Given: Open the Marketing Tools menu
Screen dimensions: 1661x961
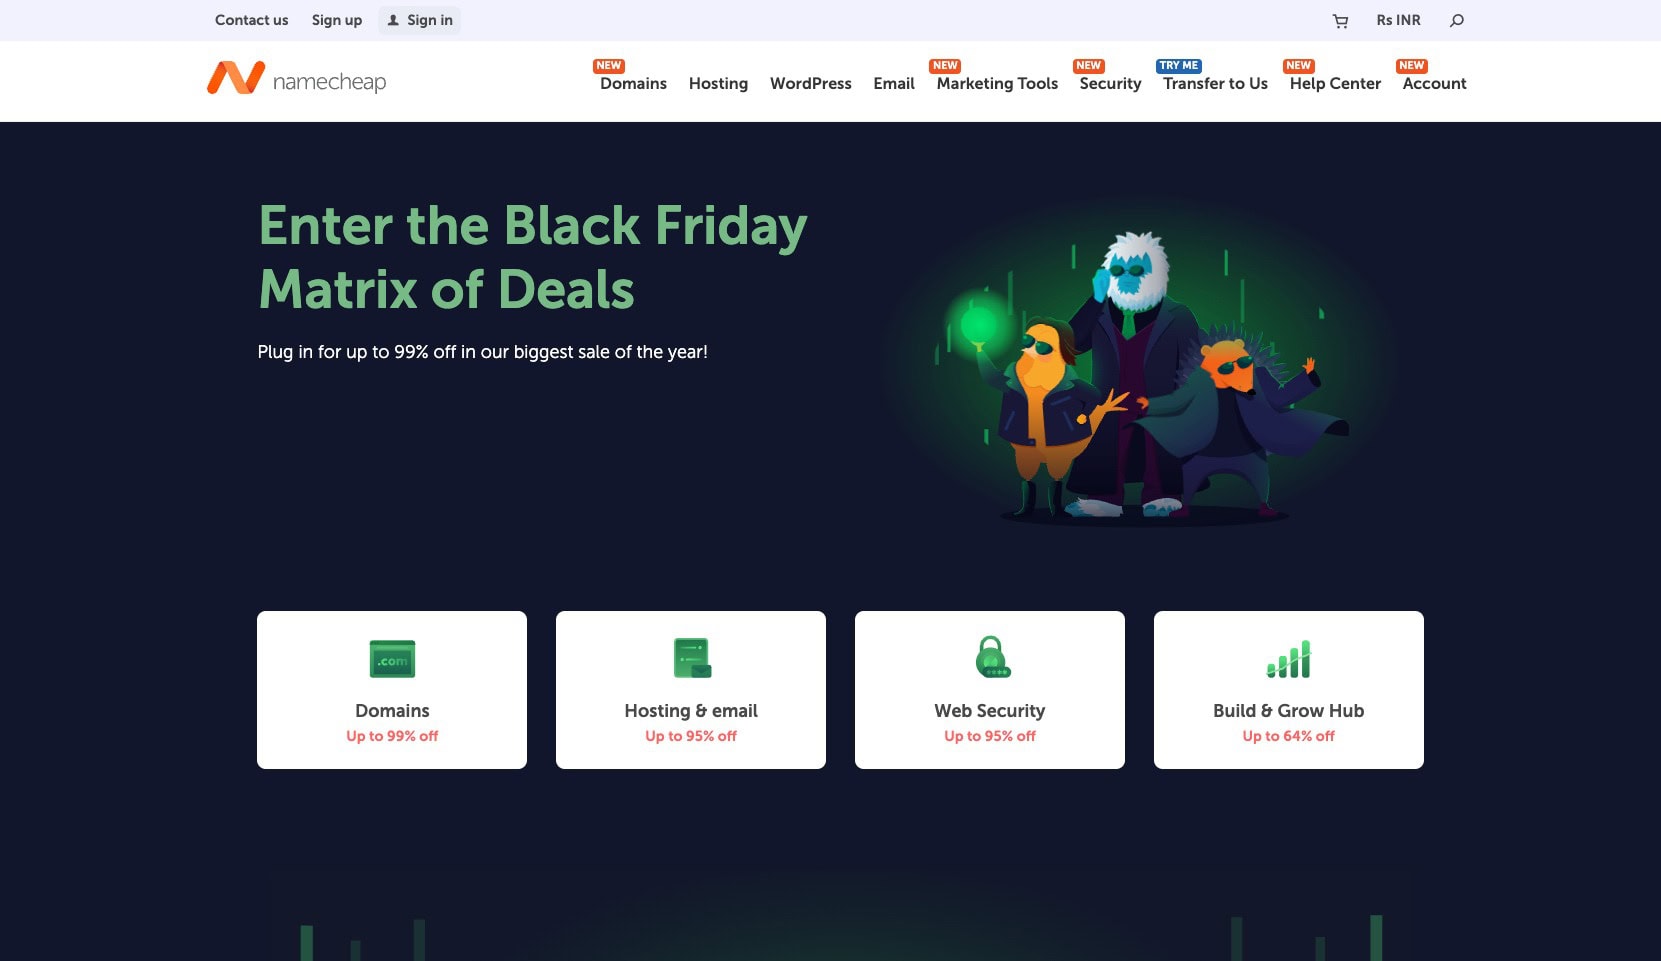Looking at the screenshot, I should point(997,84).
